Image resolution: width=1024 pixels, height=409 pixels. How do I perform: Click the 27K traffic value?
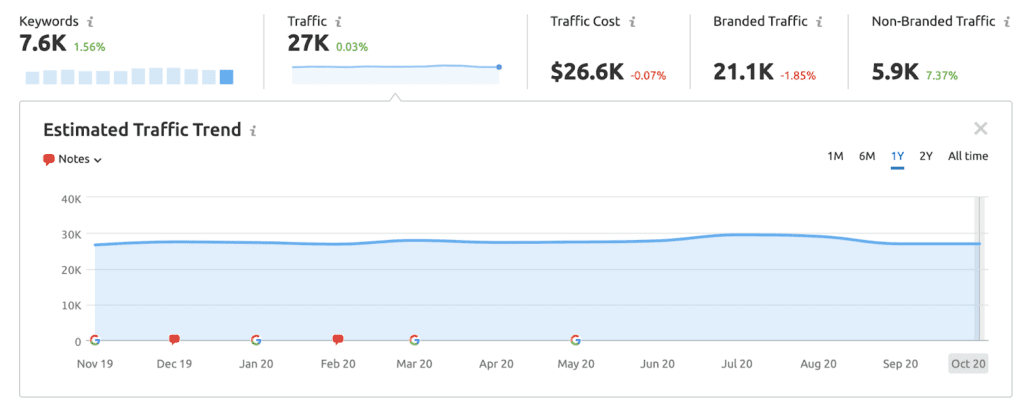308,43
